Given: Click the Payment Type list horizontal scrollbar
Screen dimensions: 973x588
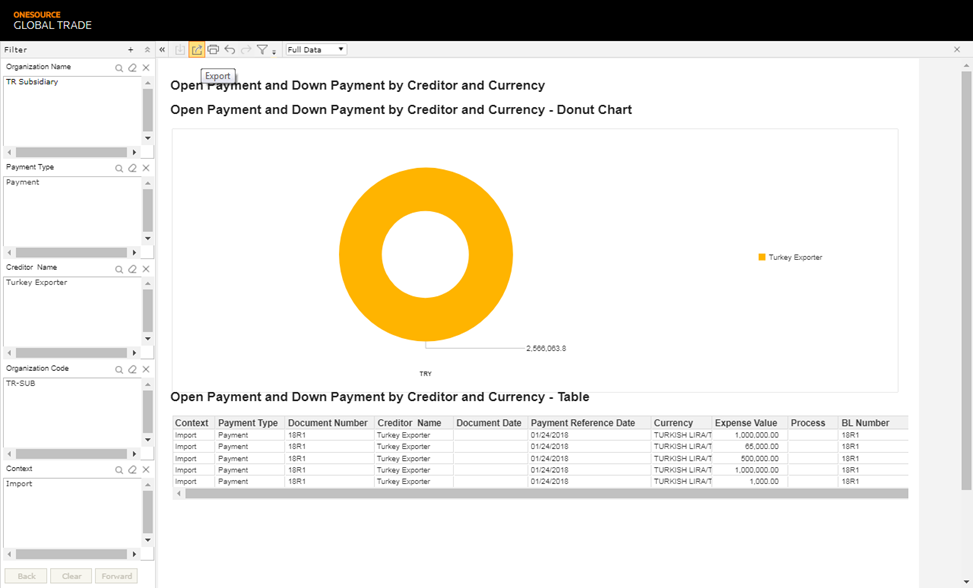Looking at the screenshot, I should pos(71,252).
